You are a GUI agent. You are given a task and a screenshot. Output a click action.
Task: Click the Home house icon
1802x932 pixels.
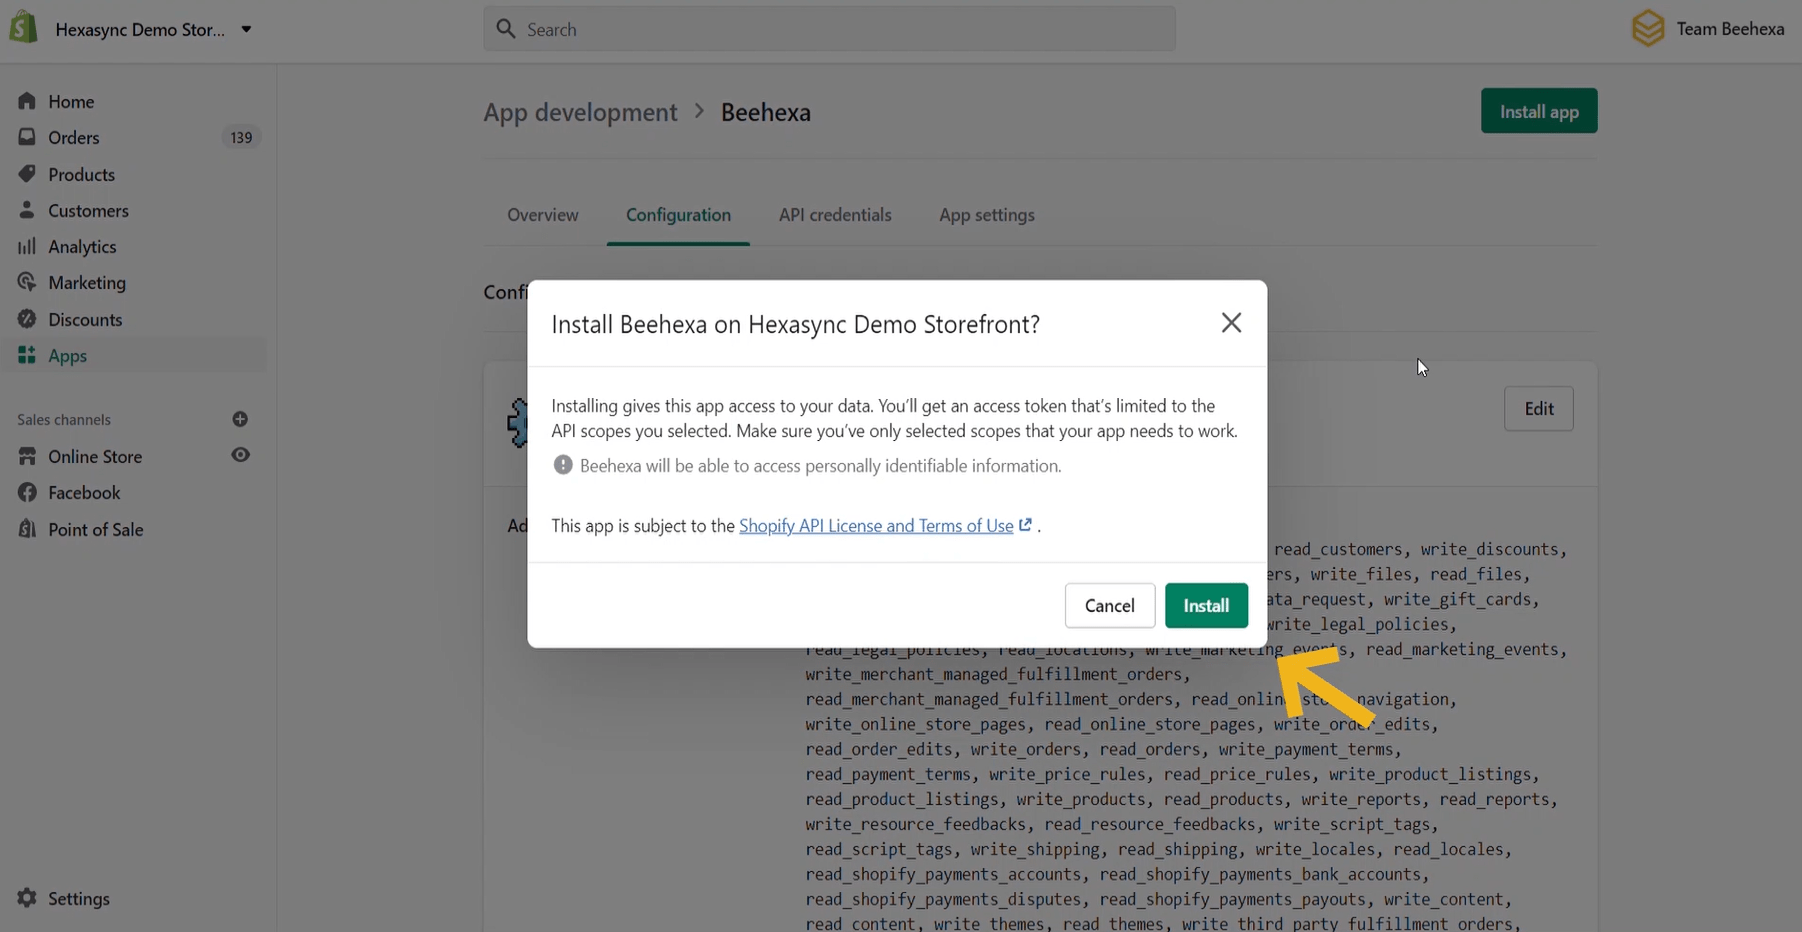[27, 101]
